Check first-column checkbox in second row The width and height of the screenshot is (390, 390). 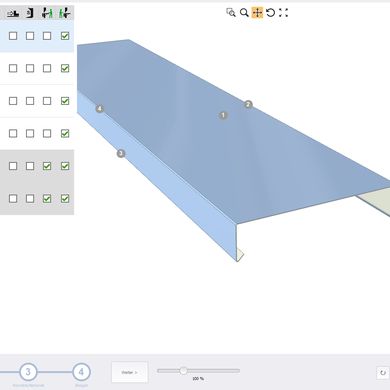click(13, 68)
